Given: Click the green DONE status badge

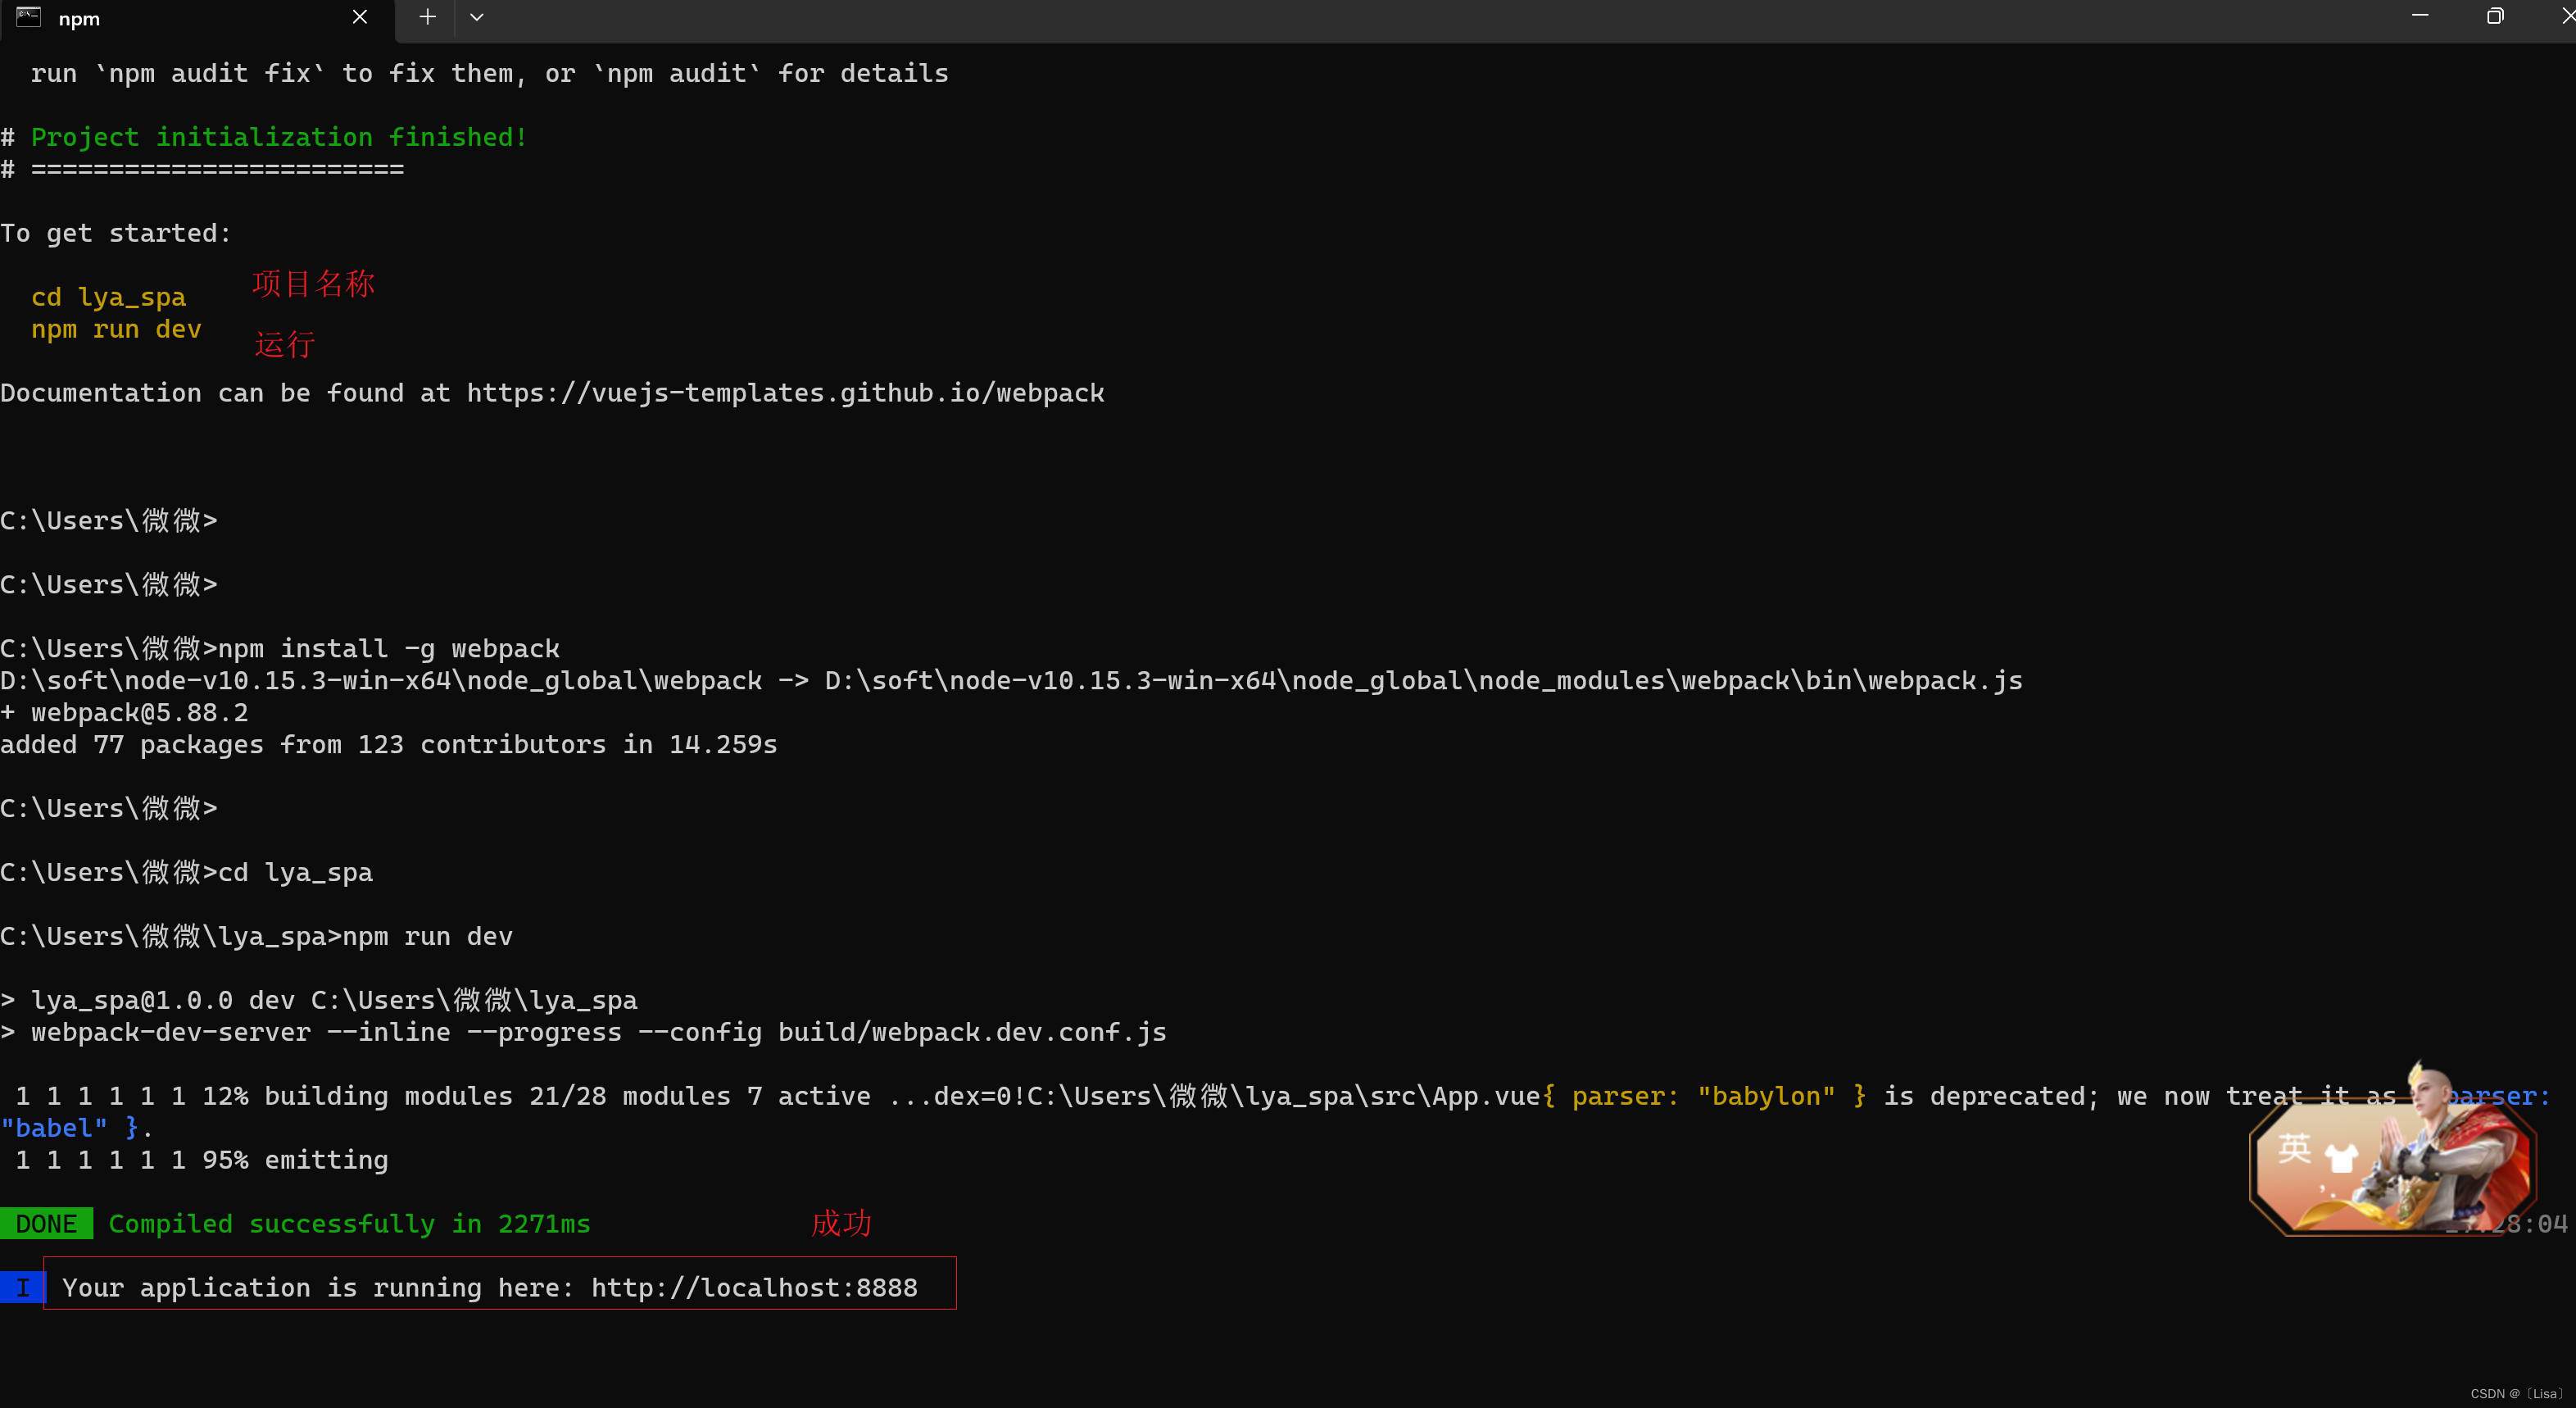Looking at the screenshot, I should [46, 1224].
